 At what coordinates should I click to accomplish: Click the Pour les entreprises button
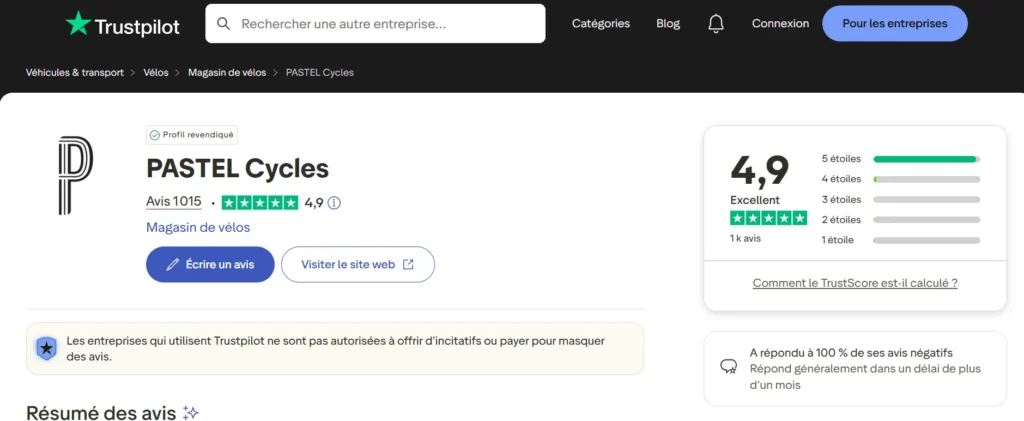tap(895, 23)
